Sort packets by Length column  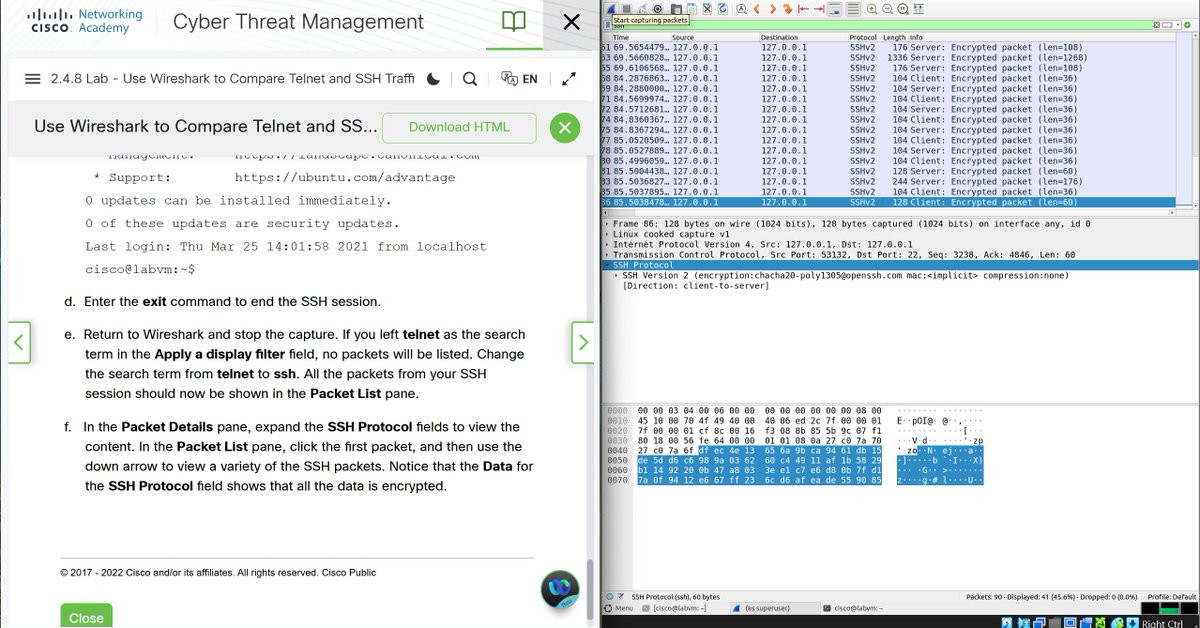tap(893, 37)
